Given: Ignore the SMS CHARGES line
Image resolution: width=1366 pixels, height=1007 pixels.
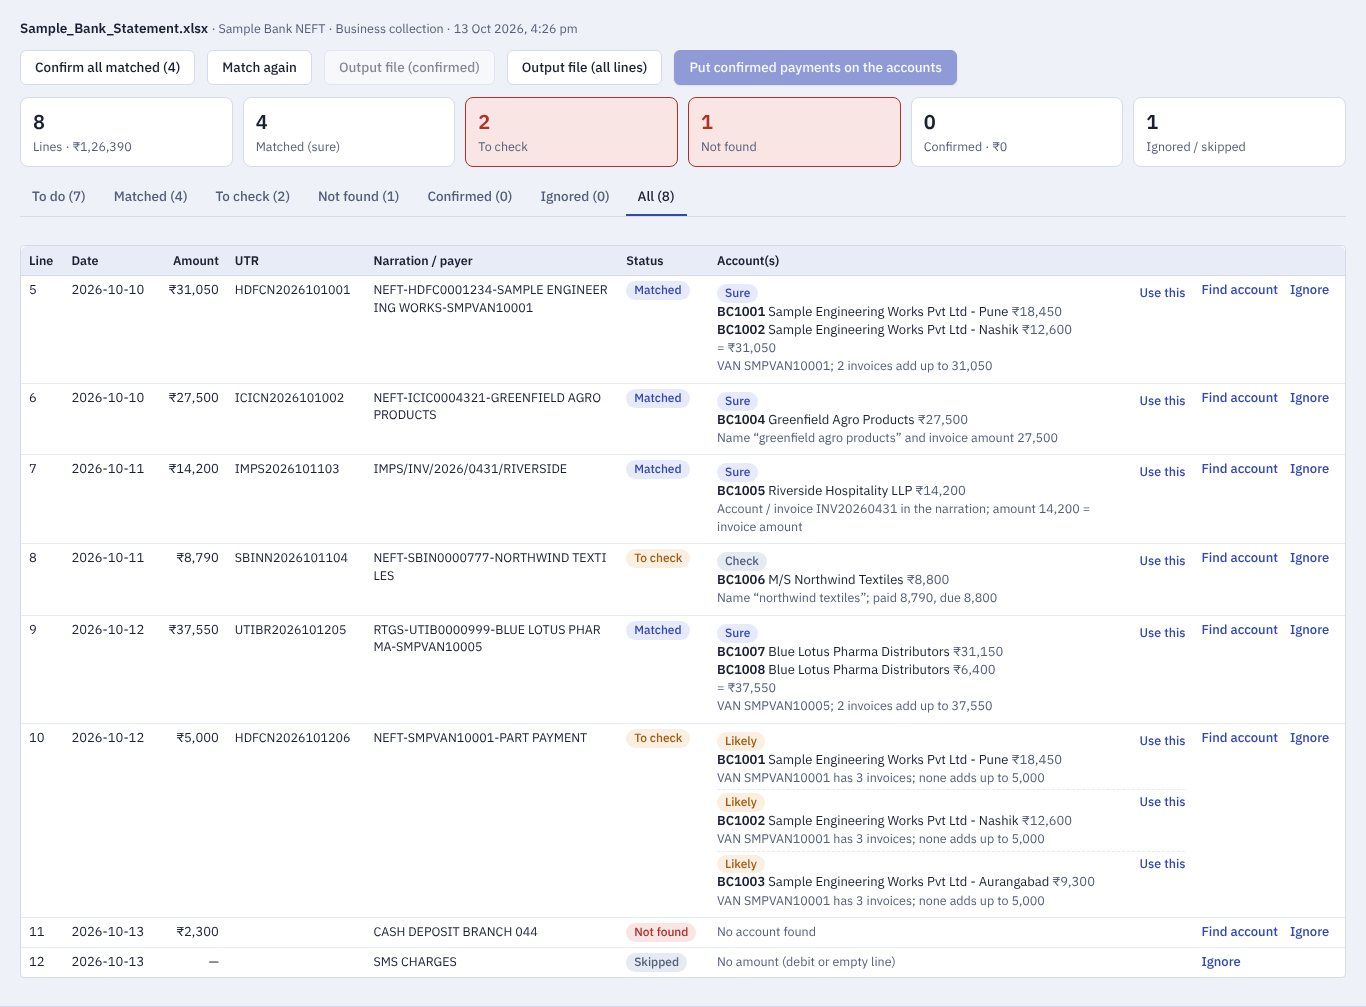Looking at the screenshot, I should point(1221,962).
